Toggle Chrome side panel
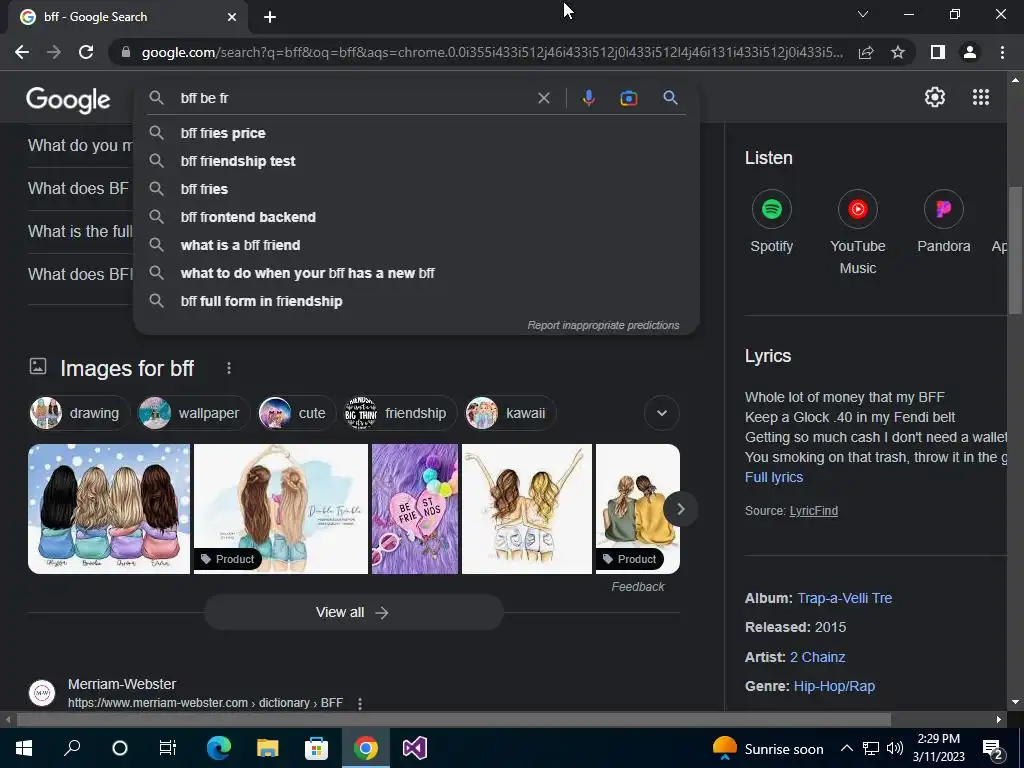This screenshot has width=1024, height=768. pyautogui.click(x=937, y=52)
